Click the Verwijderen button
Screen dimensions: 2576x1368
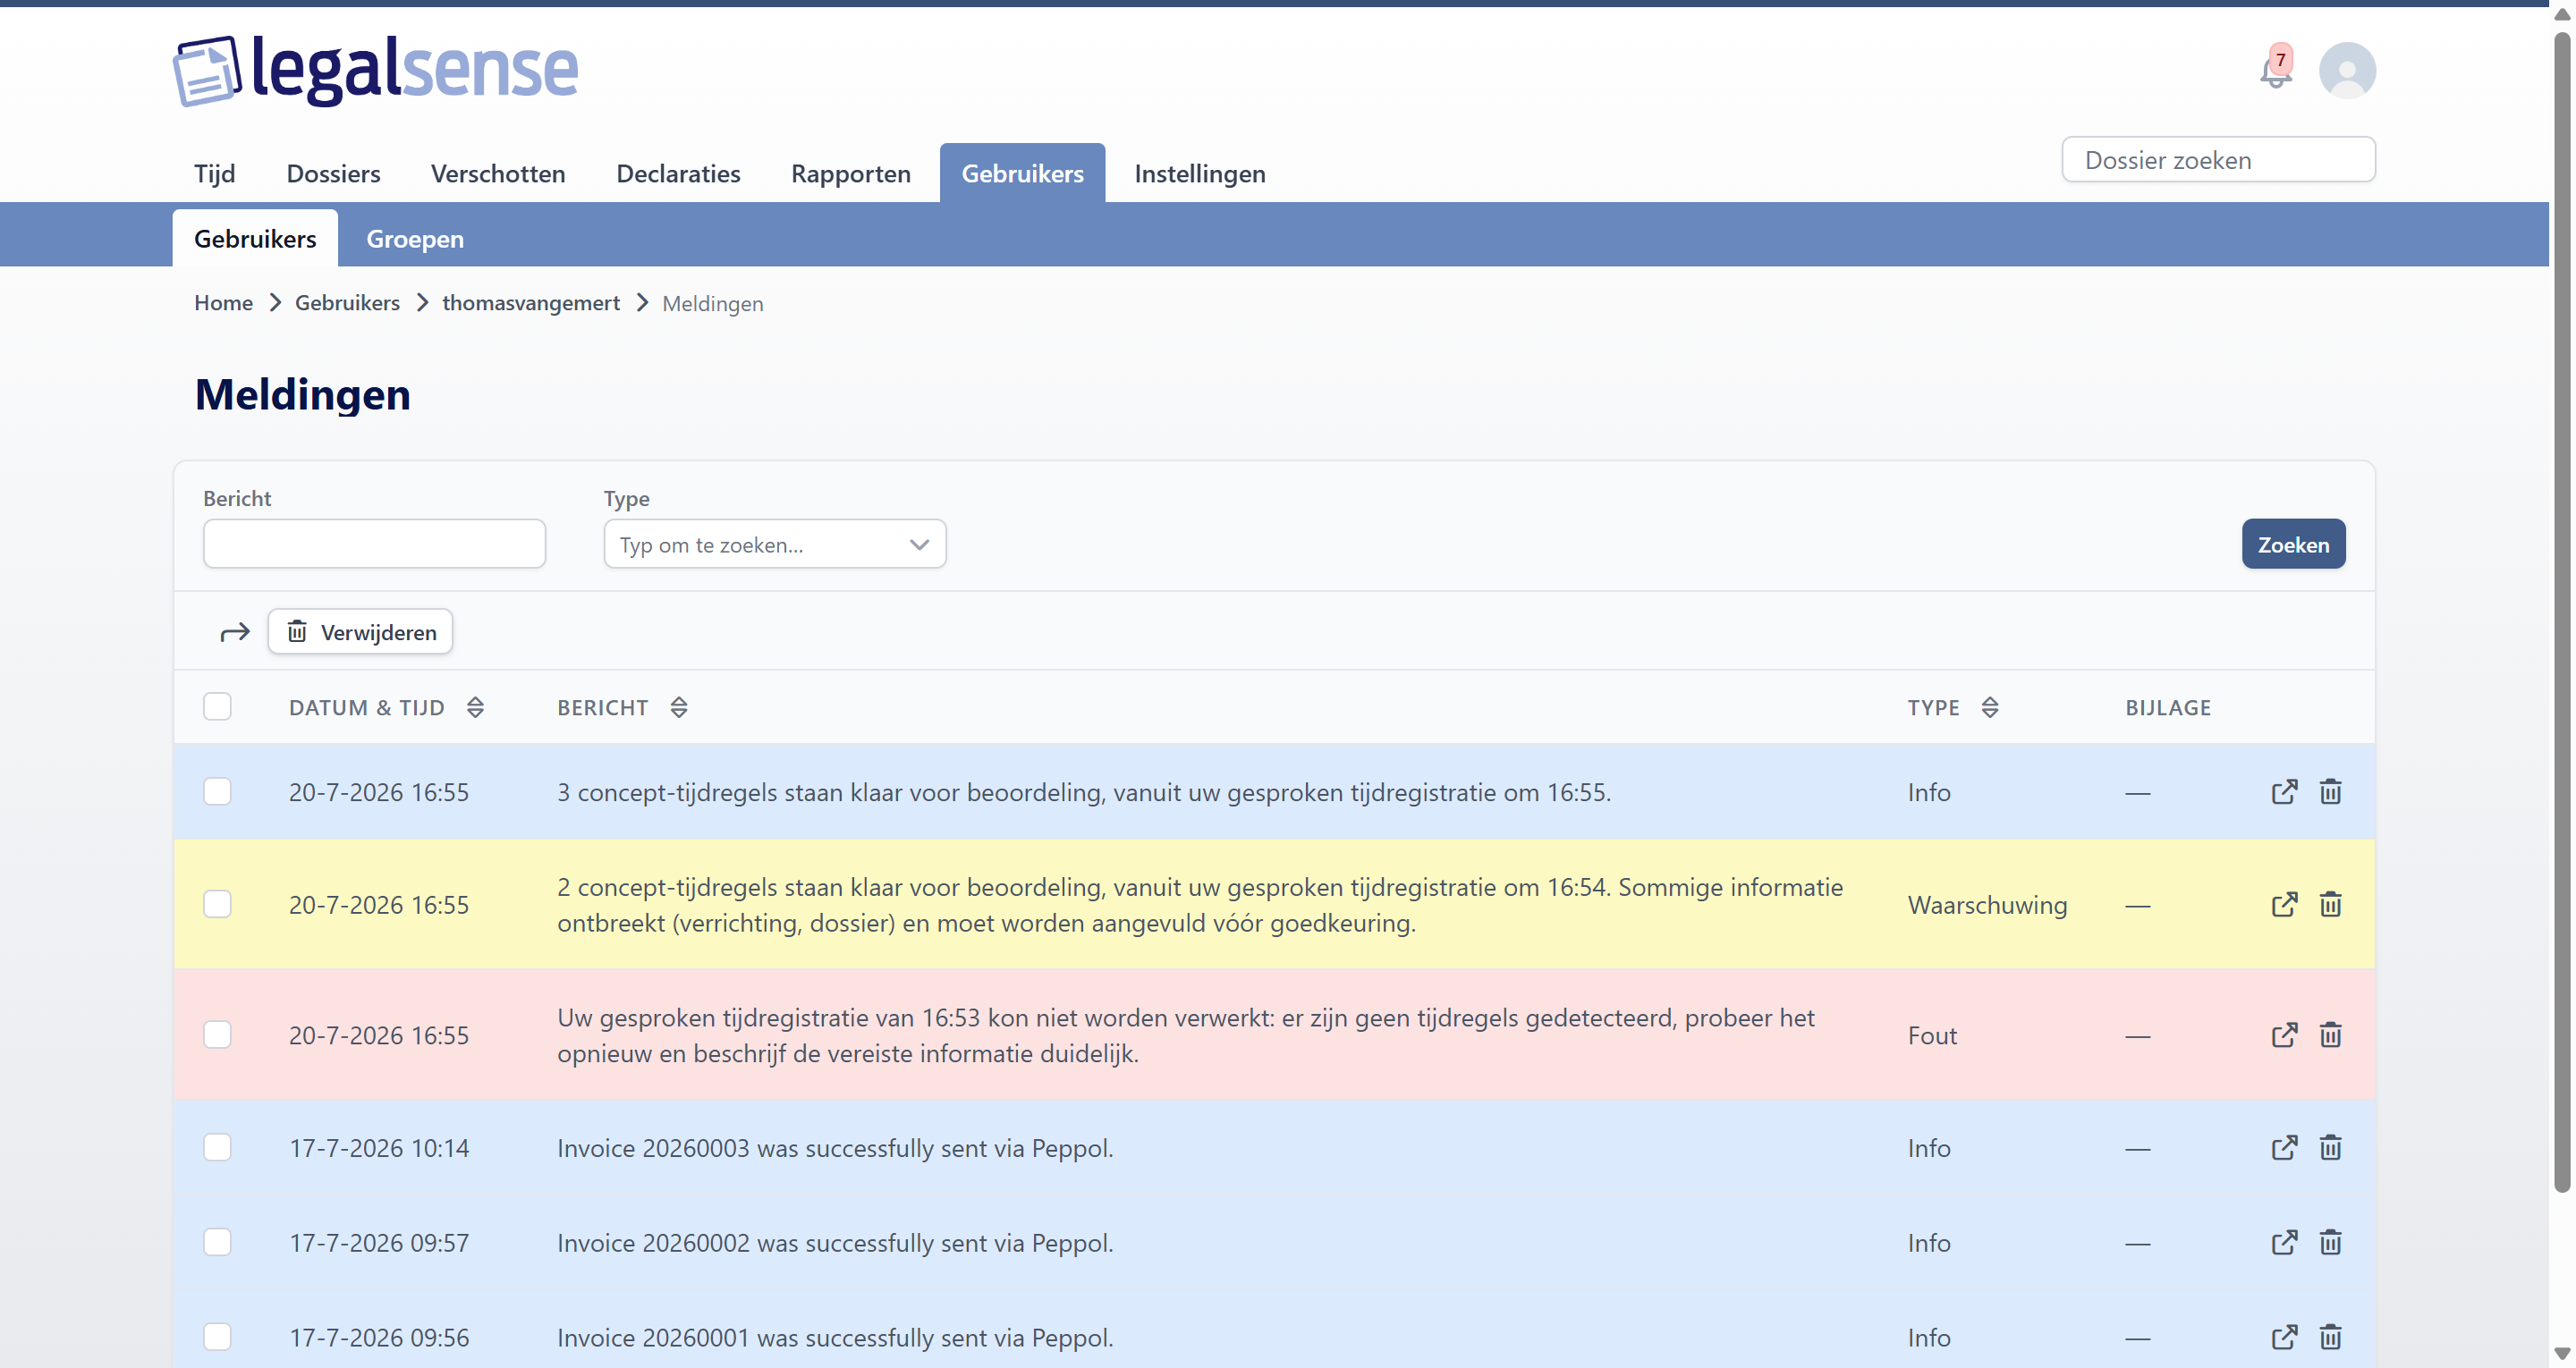(x=360, y=632)
